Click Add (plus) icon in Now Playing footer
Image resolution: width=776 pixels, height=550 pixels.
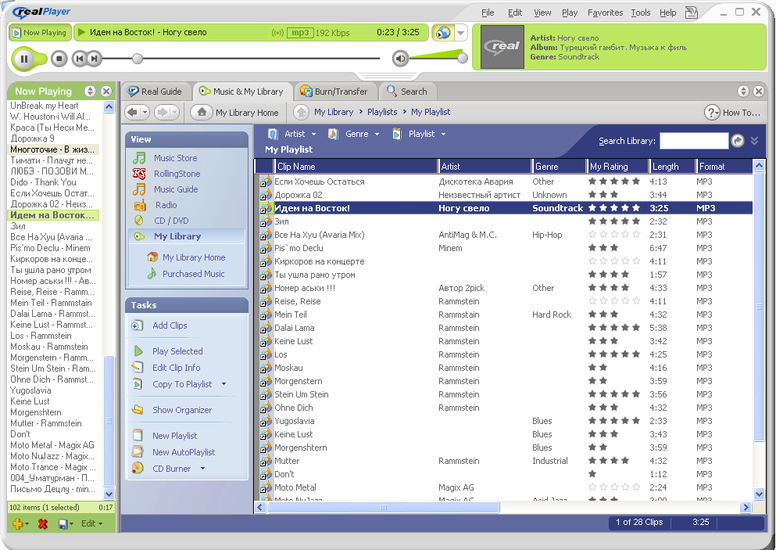click(20, 523)
